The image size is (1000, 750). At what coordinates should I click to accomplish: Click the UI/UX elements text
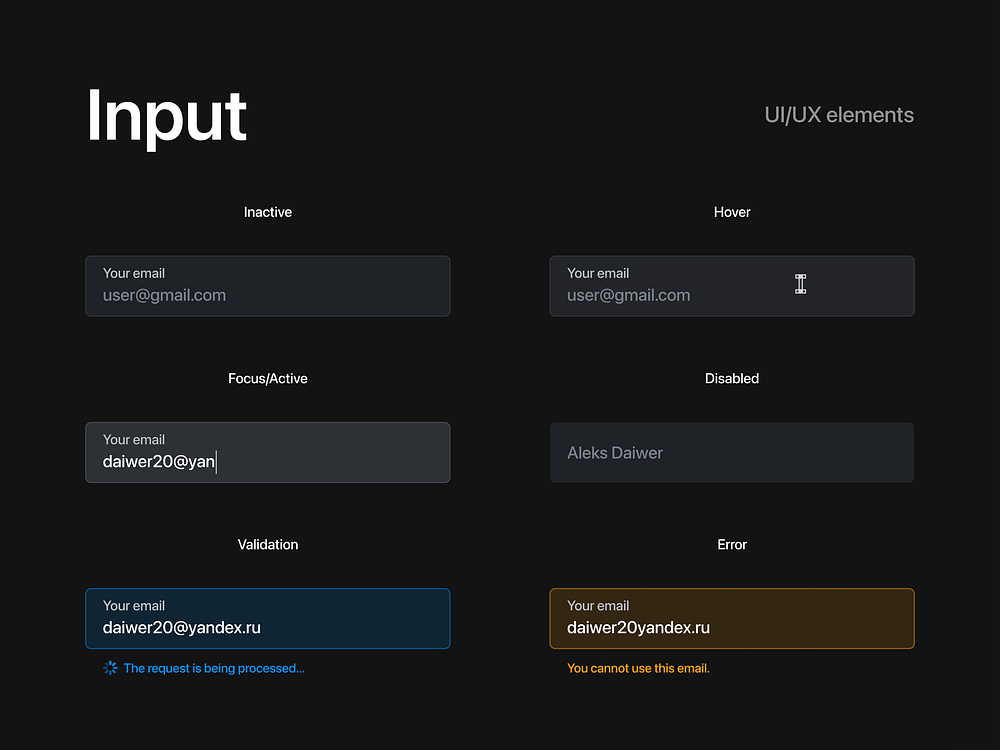tap(839, 115)
